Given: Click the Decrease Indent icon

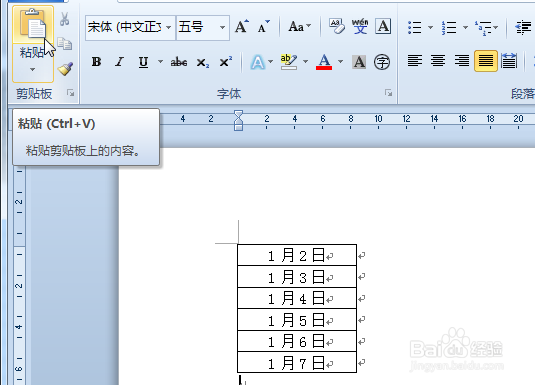Looking at the screenshot, I should click(x=523, y=27).
